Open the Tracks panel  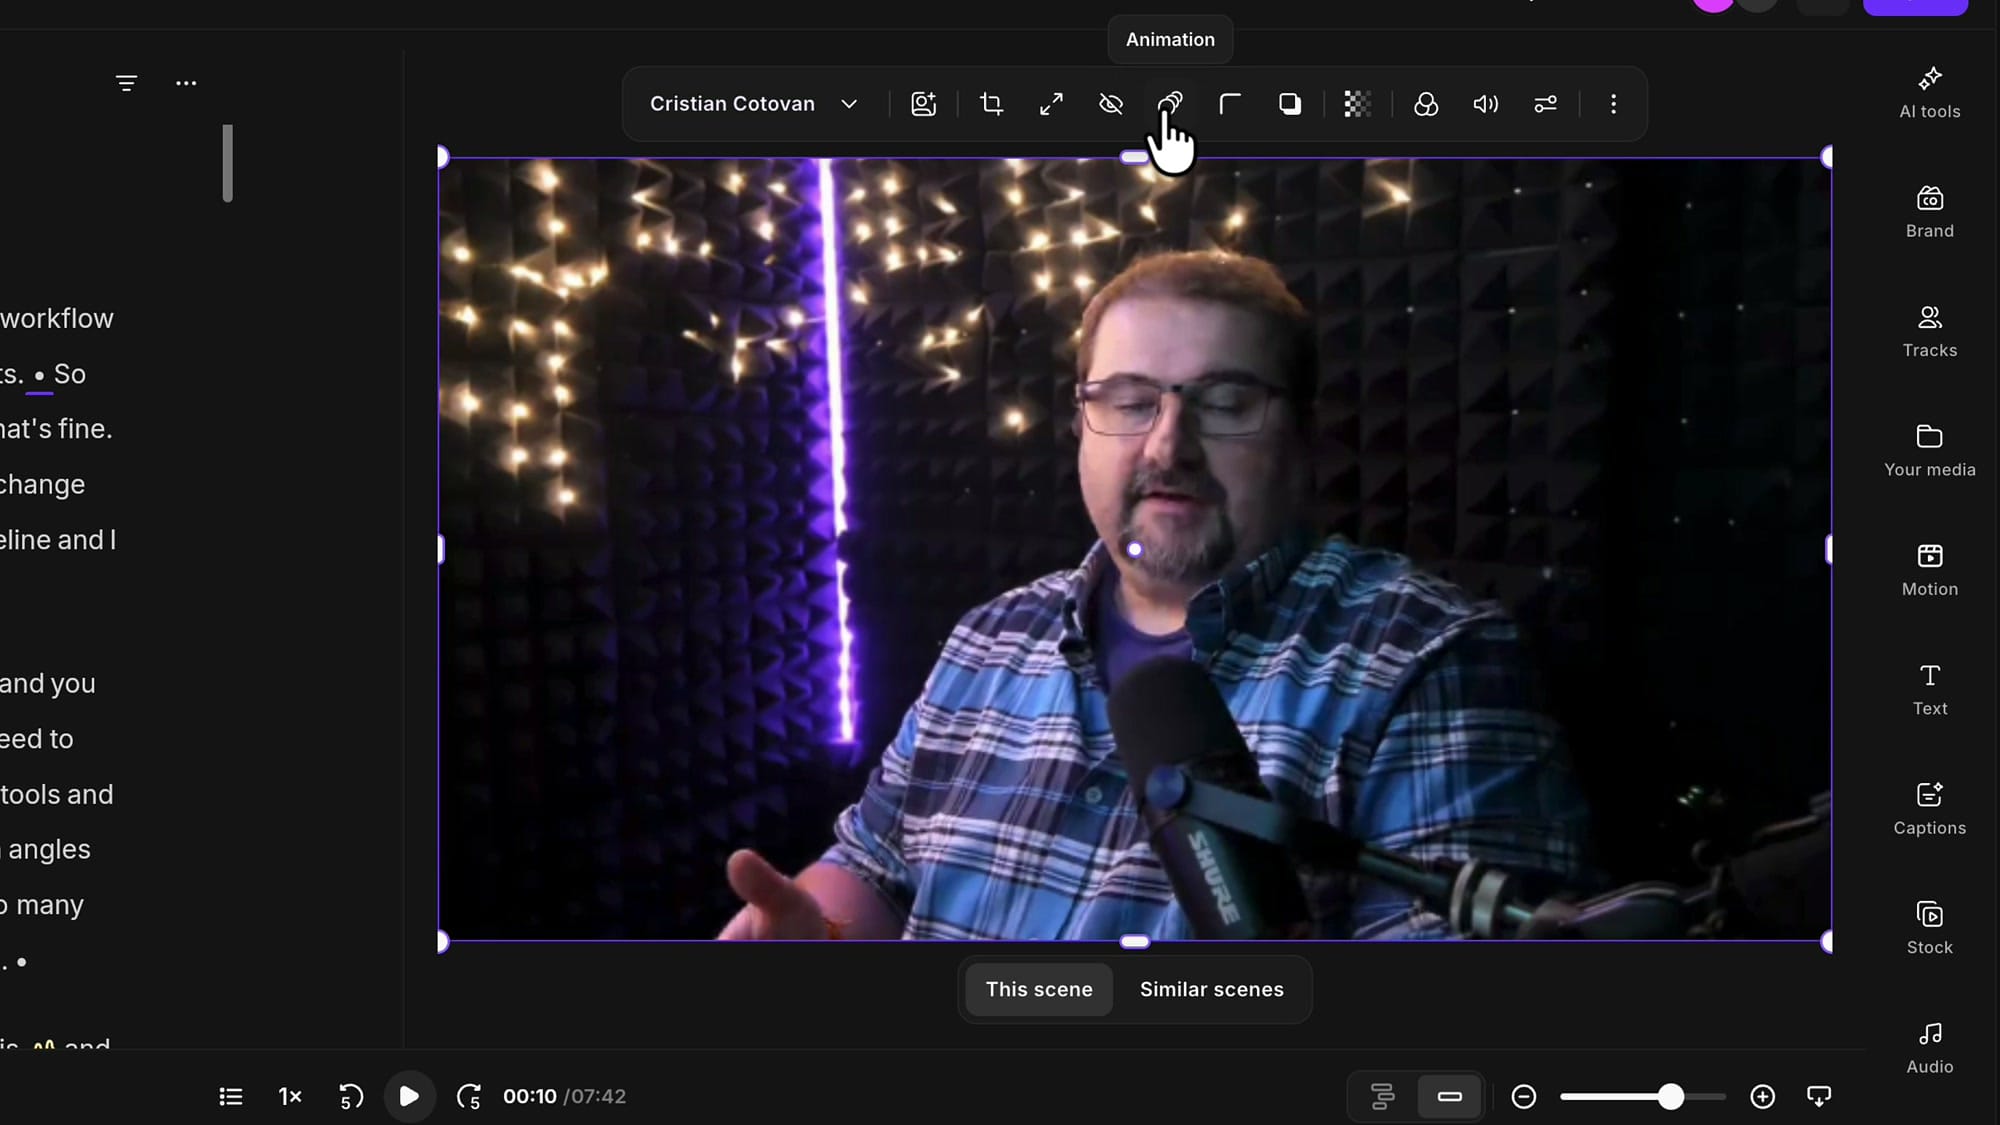[x=1929, y=331]
